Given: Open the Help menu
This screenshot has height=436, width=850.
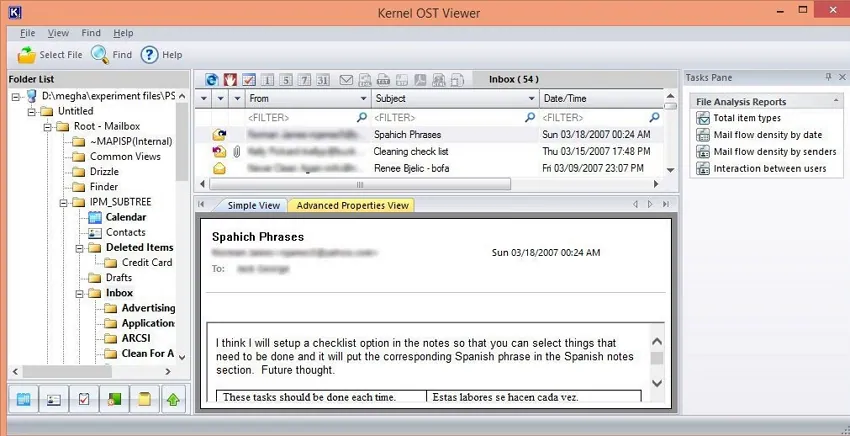Looking at the screenshot, I should coord(123,33).
